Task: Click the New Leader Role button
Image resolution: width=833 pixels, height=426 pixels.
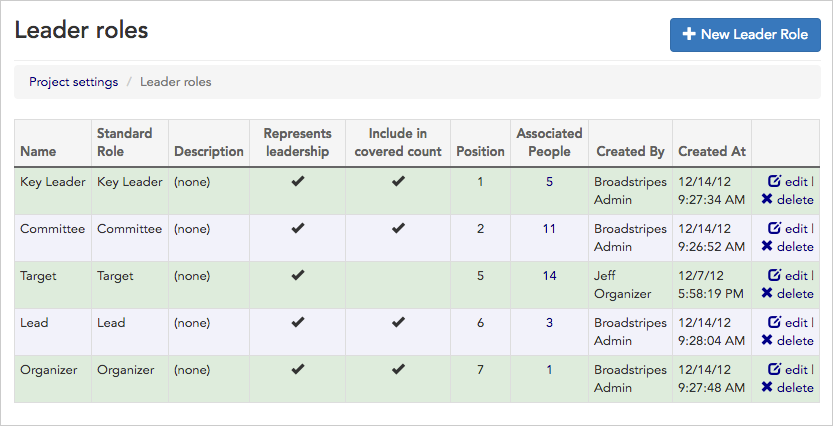Action: (744, 34)
